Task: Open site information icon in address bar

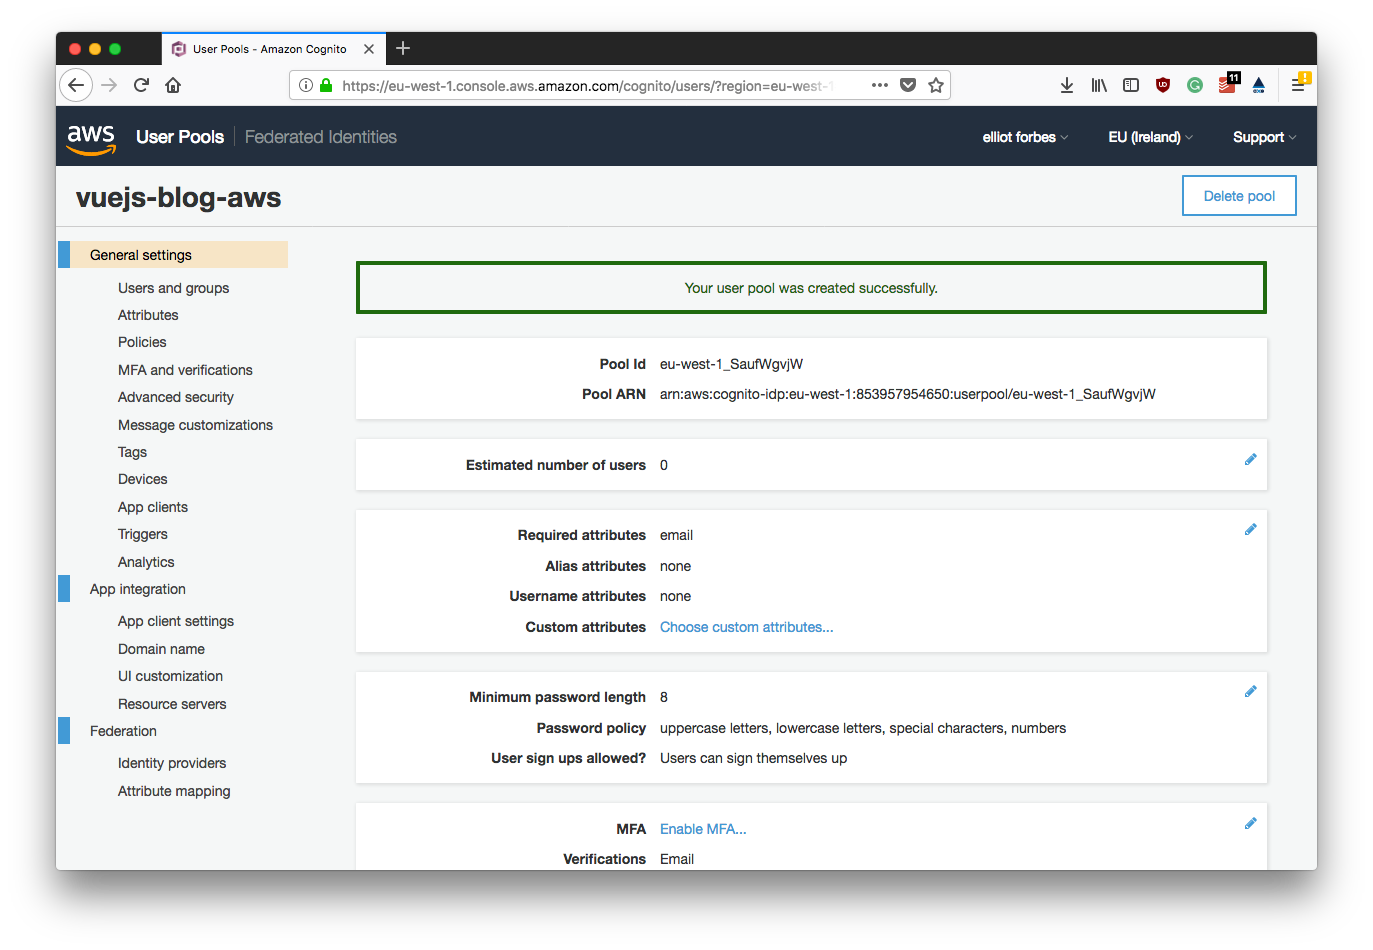Action: click(306, 85)
